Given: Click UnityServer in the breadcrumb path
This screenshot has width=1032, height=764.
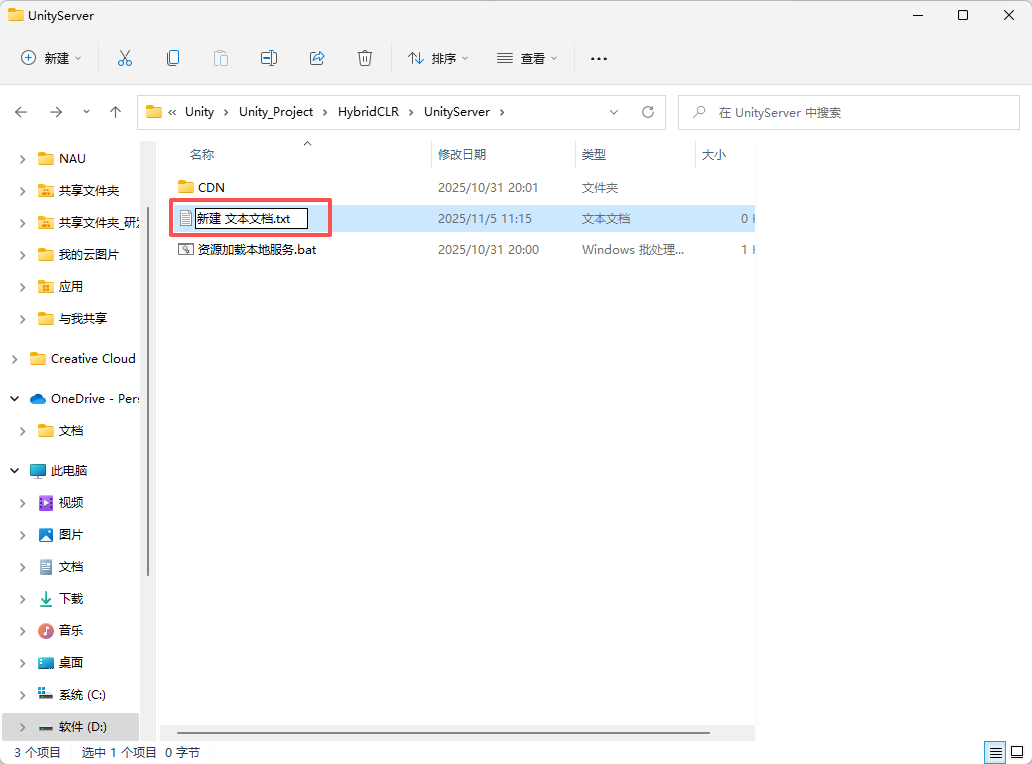Looking at the screenshot, I should pyautogui.click(x=457, y=112).
